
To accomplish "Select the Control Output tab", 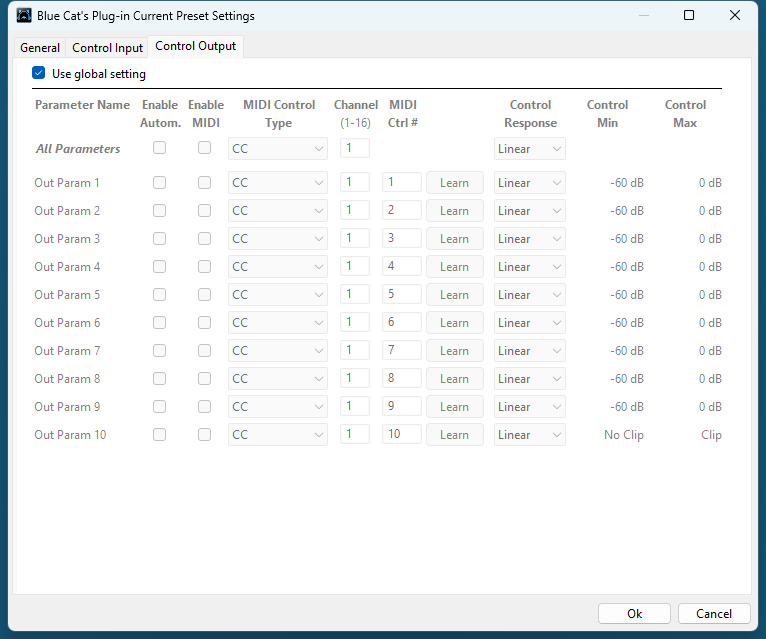I will (x=196, y=47).
